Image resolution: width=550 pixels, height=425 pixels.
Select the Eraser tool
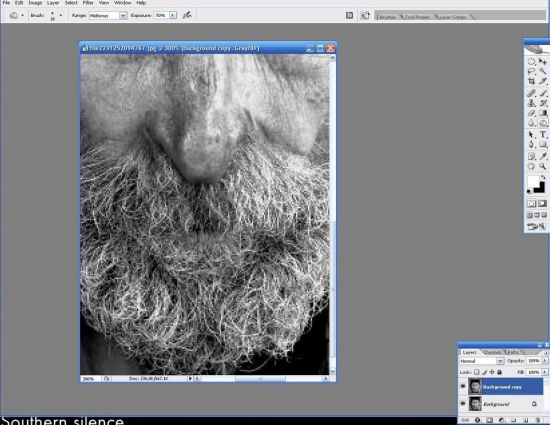pos(531,113)
